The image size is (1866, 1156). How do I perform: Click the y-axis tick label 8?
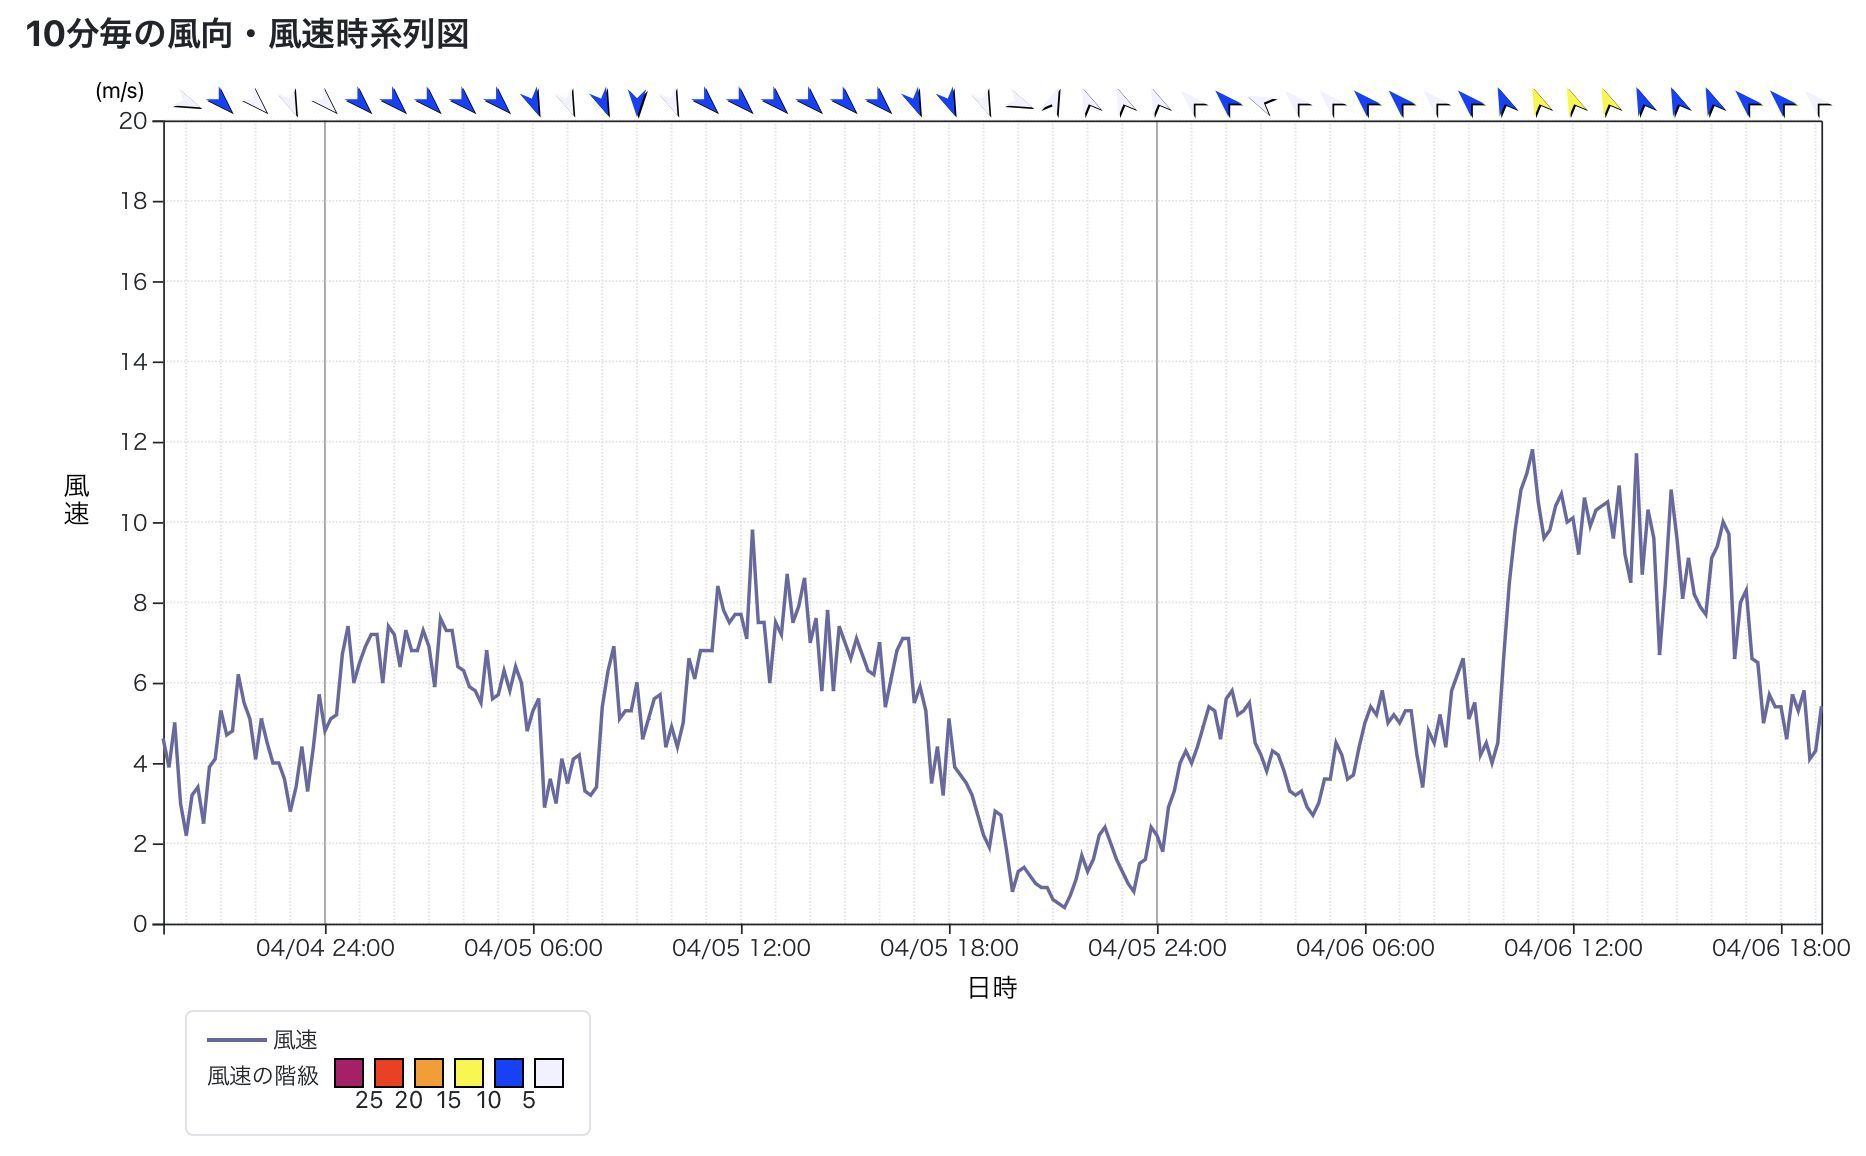(140, 603)
